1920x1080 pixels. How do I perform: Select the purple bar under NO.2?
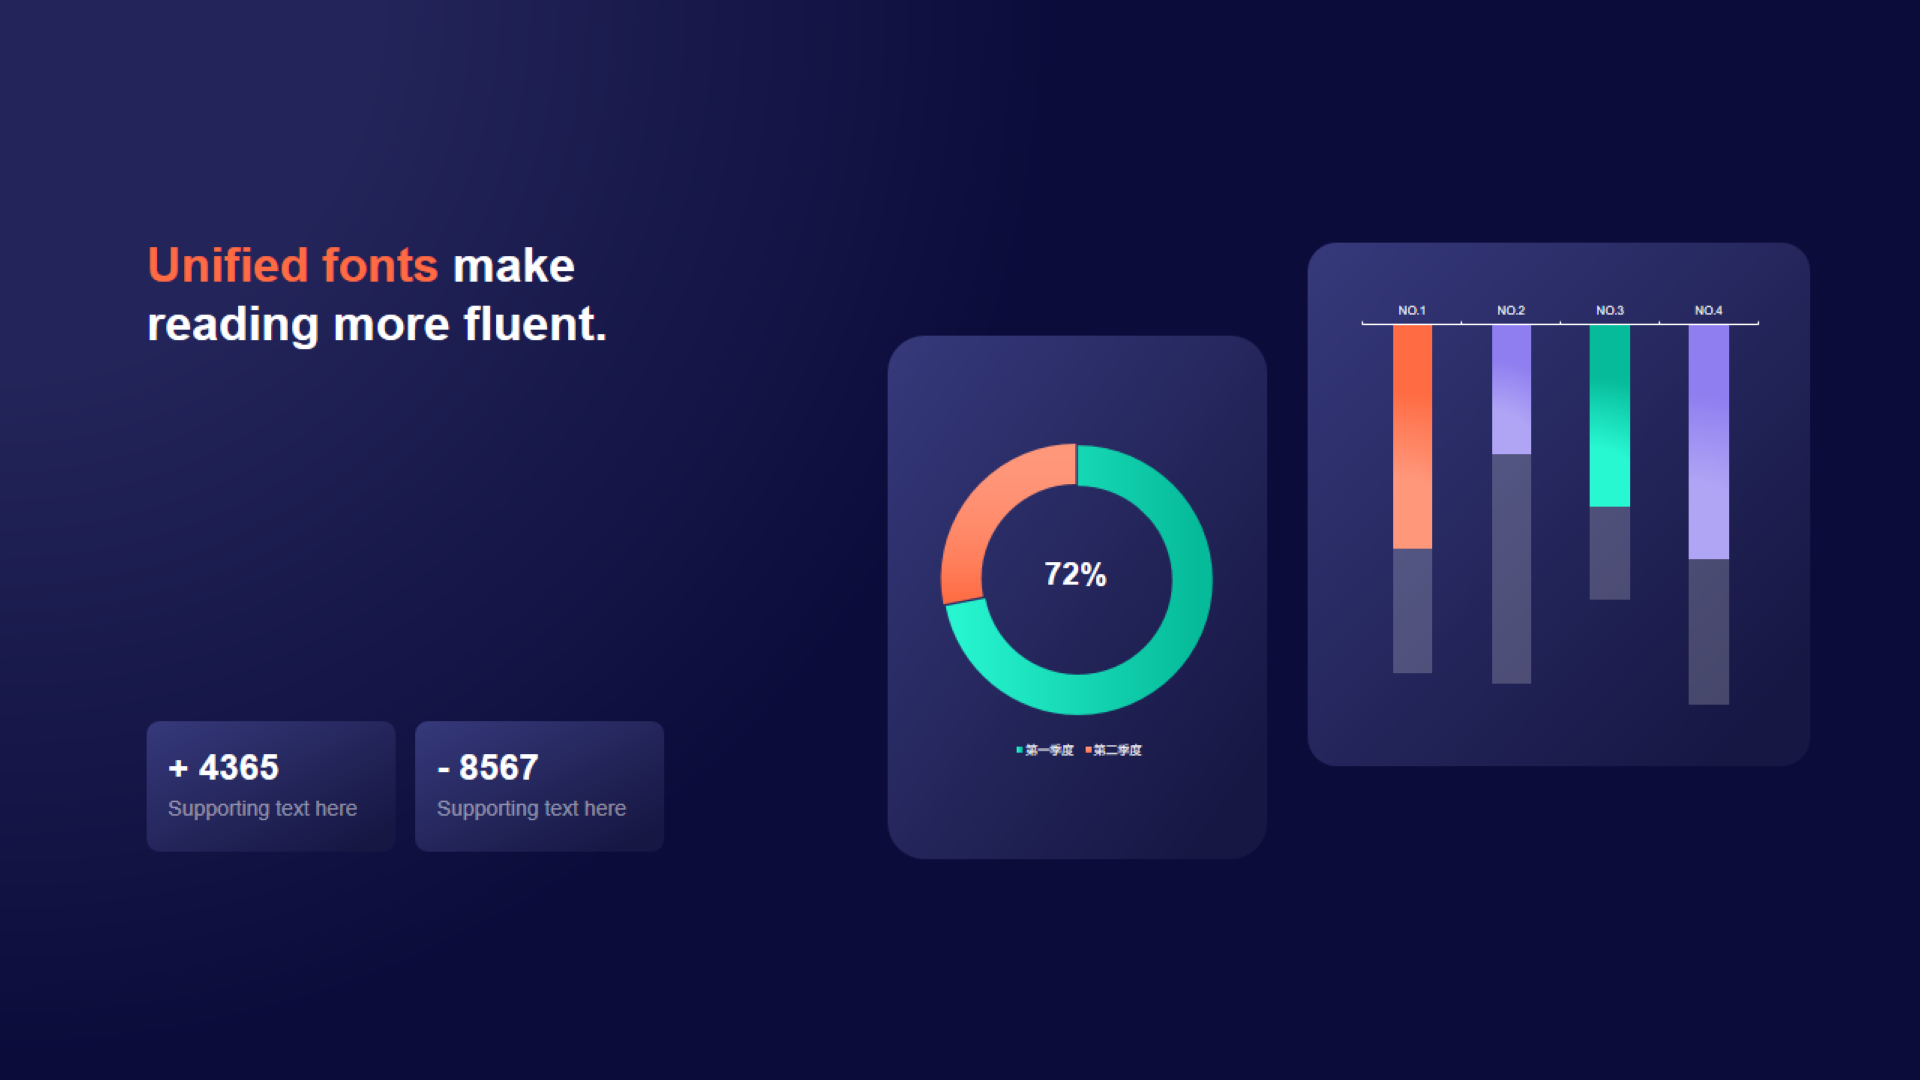pyautogui.click(x=1511, y=390)
